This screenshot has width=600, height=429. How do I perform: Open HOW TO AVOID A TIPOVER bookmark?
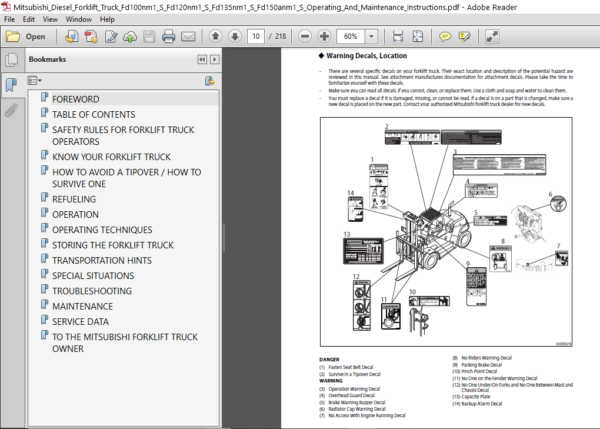pos(127,178)
